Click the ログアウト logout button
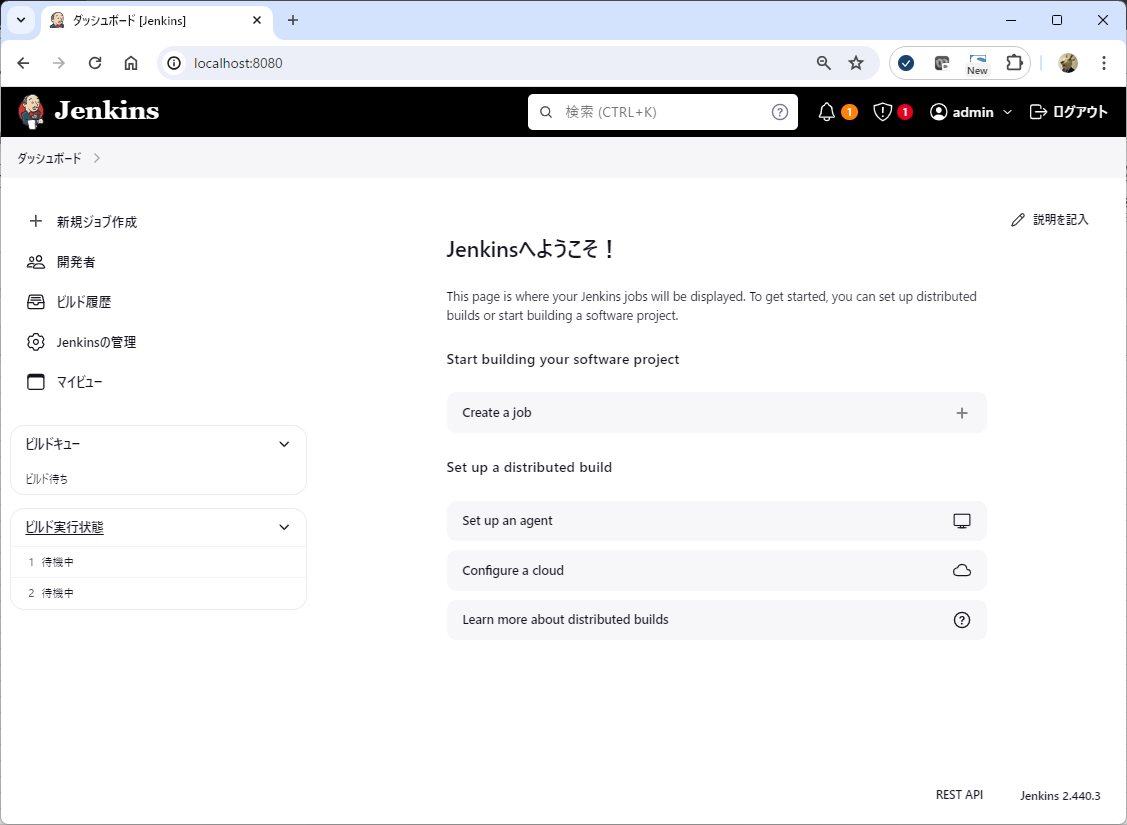The width and height of the screenshot is (1127, 825). click(1069, 111)
